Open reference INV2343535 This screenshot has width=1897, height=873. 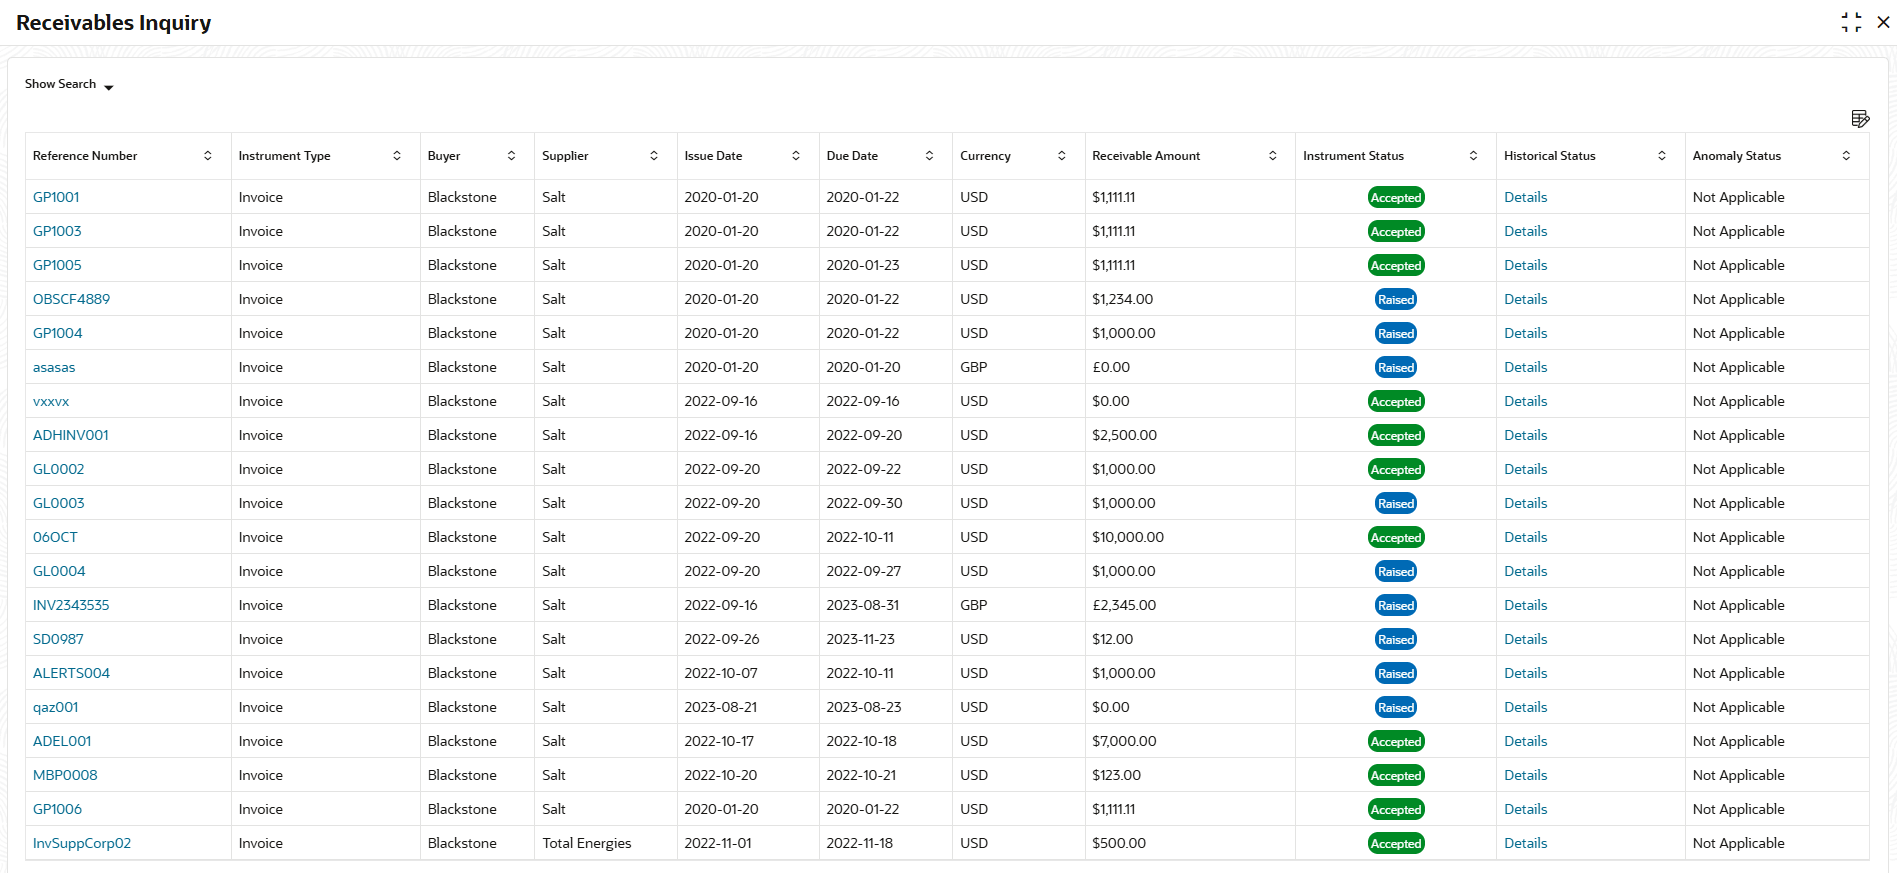click(71, 605)
